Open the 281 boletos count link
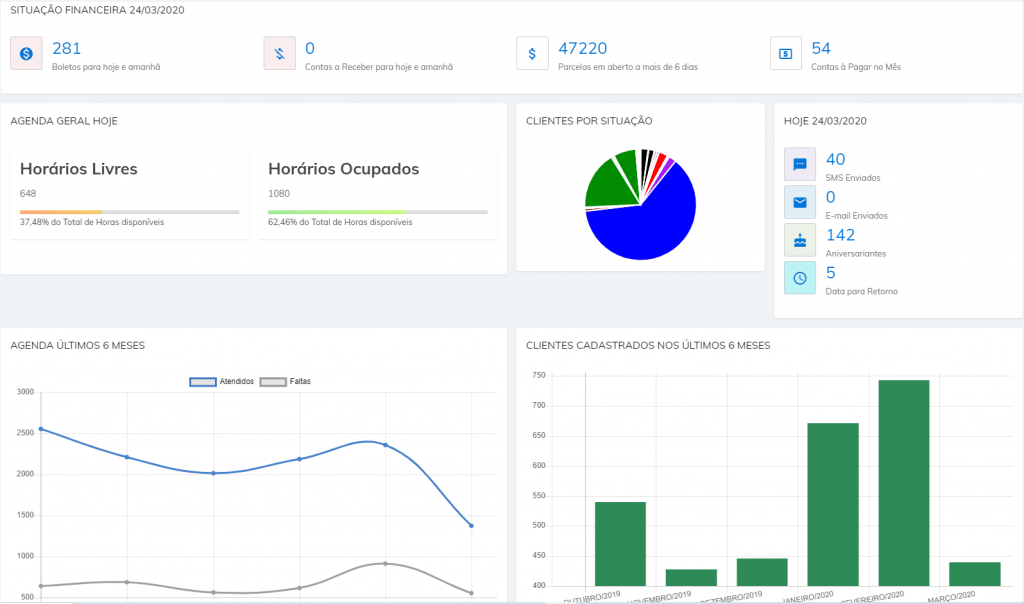Screen dimensions: 1024x604 coord(66,48)
